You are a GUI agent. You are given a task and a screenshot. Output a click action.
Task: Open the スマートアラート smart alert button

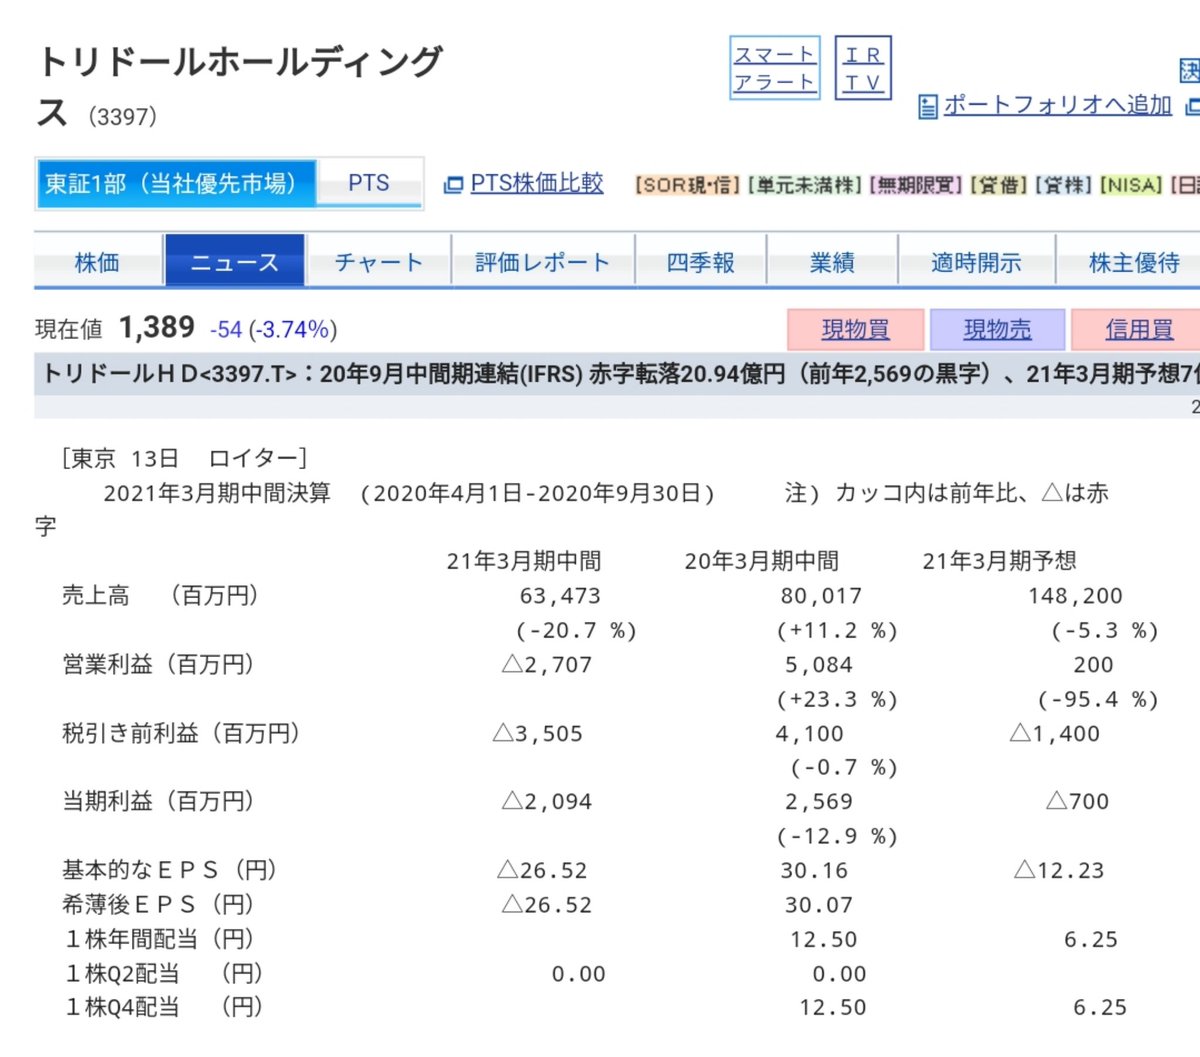(775, 68)
